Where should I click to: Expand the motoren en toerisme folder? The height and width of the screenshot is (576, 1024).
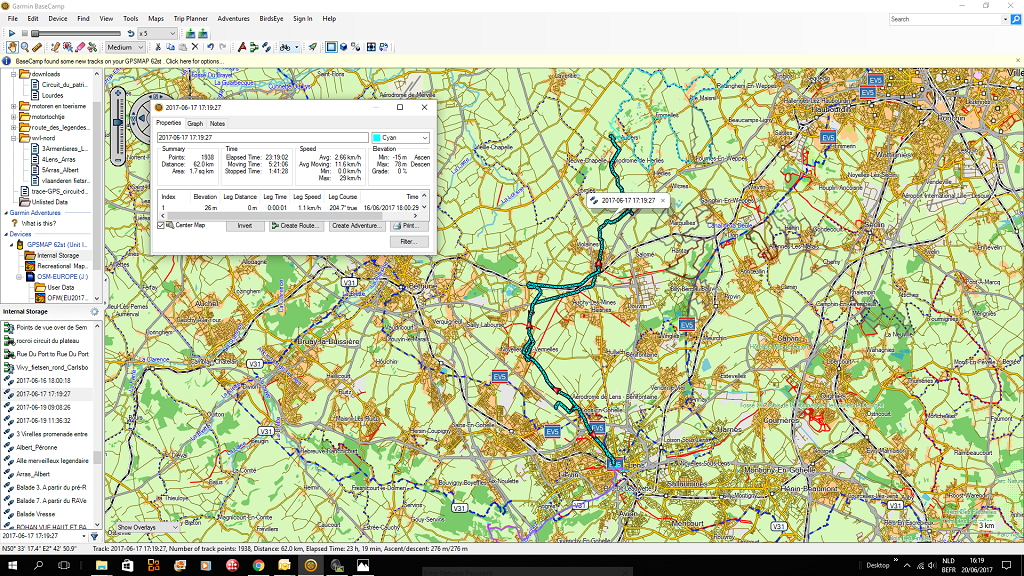click(14, 106)
